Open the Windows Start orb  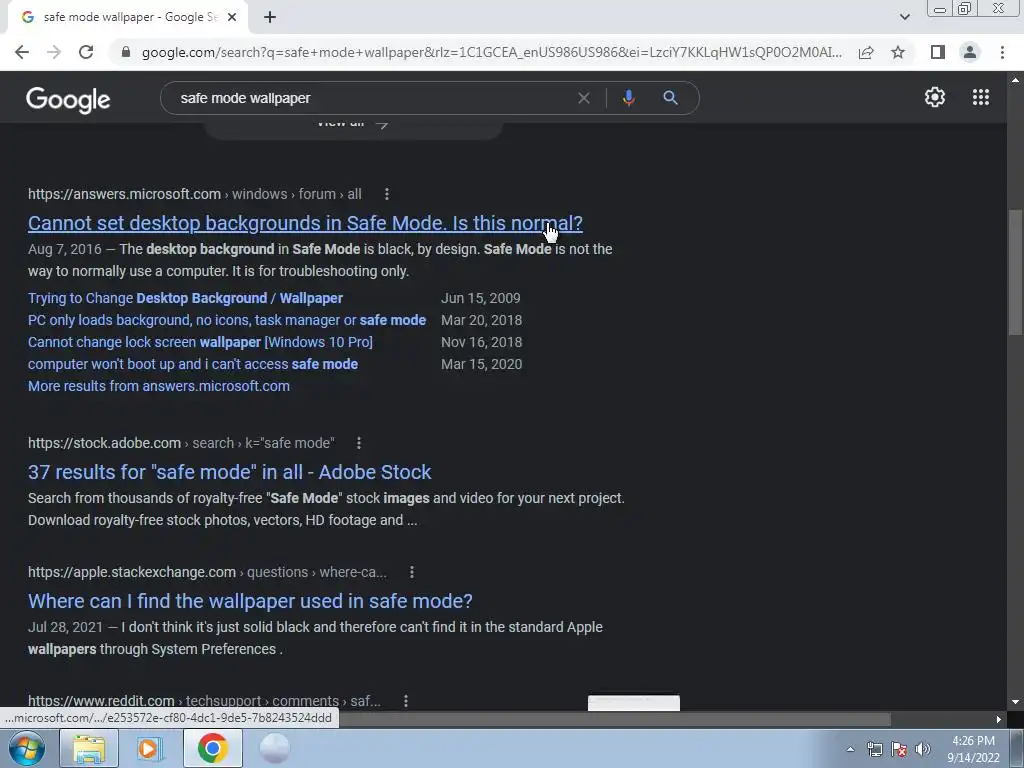pyautogui.click(x=27, y=748)
